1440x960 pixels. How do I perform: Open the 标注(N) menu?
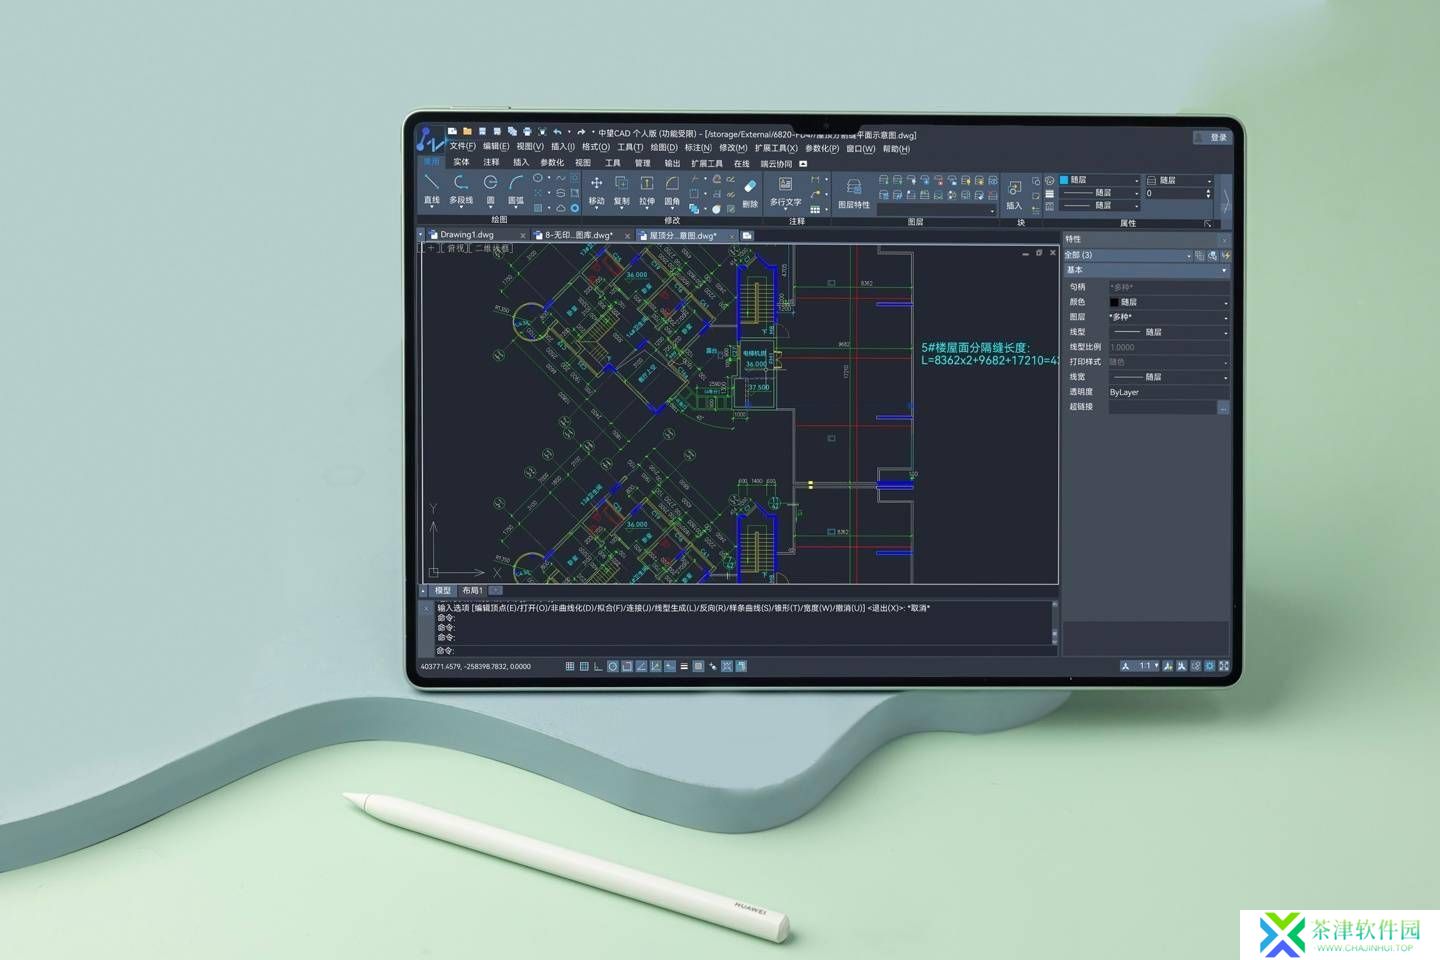click(698, 148)
